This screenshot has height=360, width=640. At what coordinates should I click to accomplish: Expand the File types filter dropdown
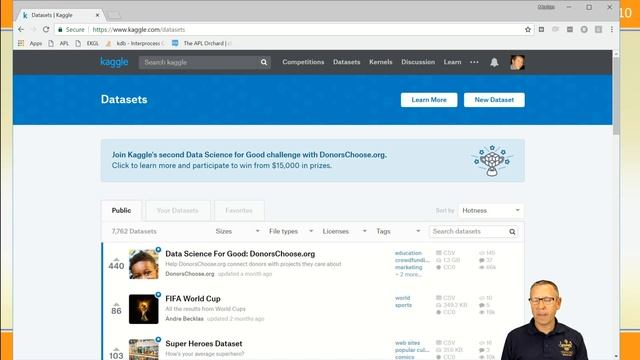[x=291, y=231]
